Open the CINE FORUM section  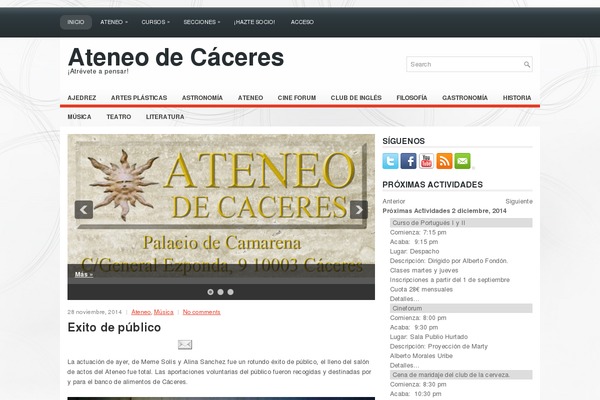point(297,98)
